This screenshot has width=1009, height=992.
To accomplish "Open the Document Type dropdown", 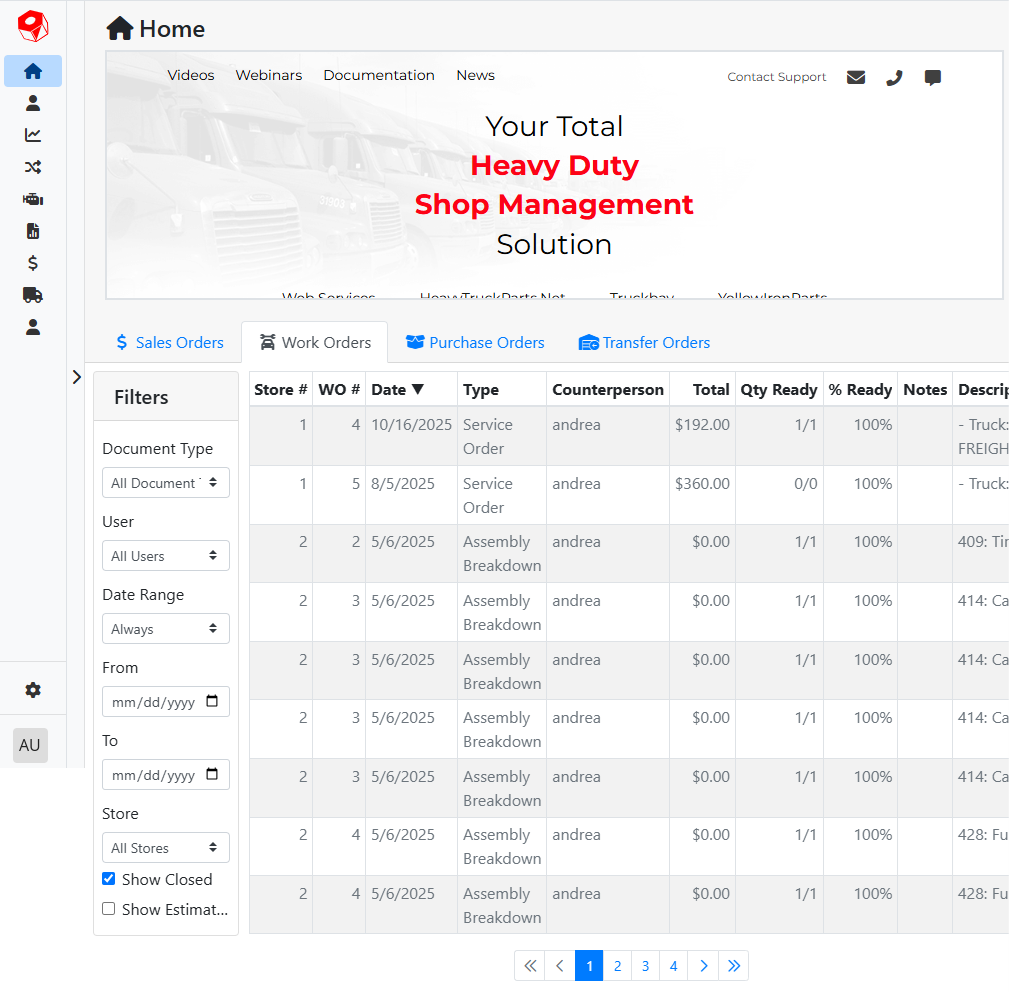I will click(166, 483).
